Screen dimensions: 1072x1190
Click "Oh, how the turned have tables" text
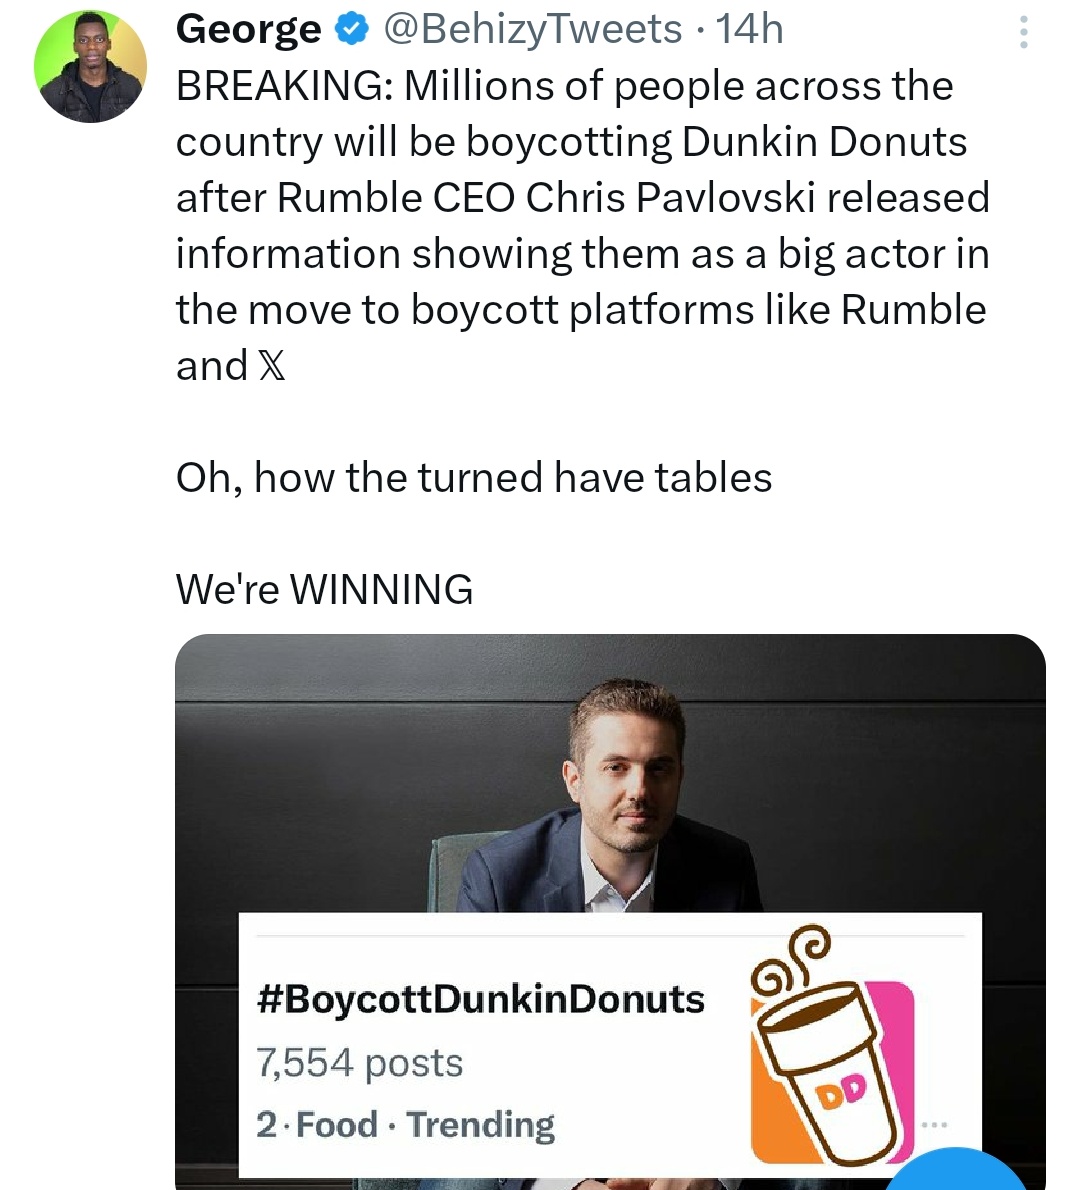tap(474, 478)
